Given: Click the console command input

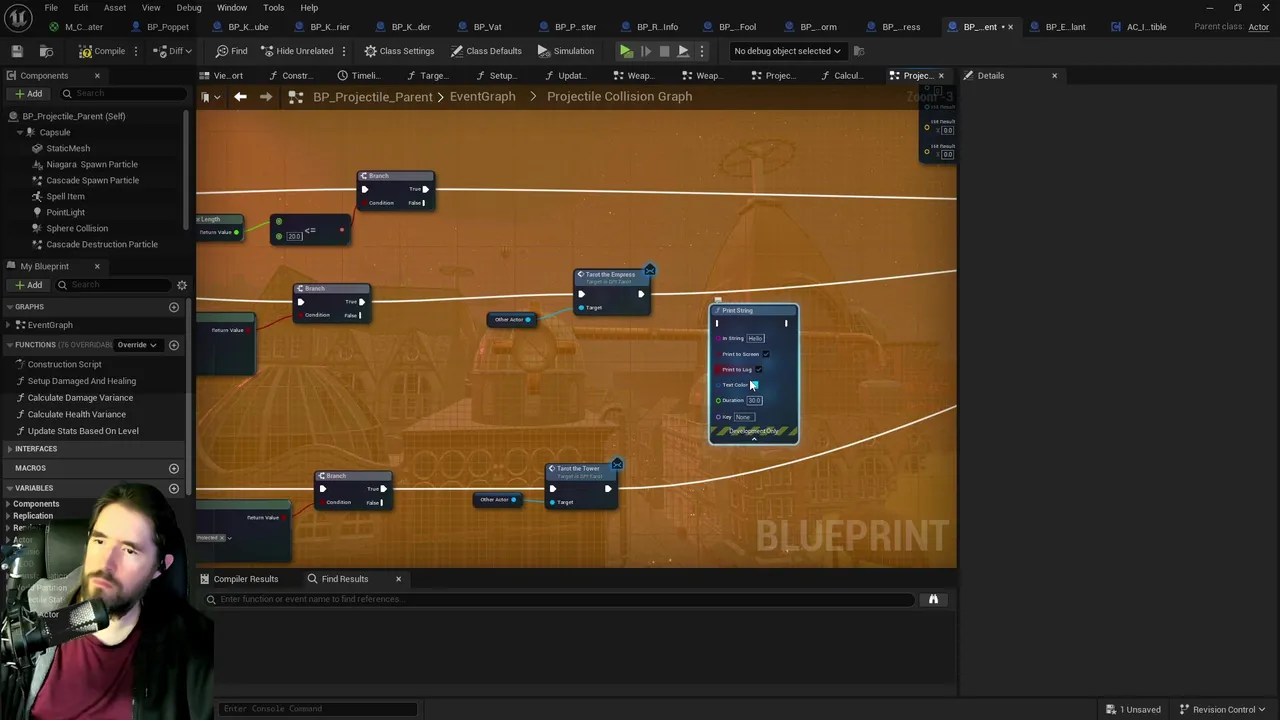Looking at the screenshot, I should (318, 709).
